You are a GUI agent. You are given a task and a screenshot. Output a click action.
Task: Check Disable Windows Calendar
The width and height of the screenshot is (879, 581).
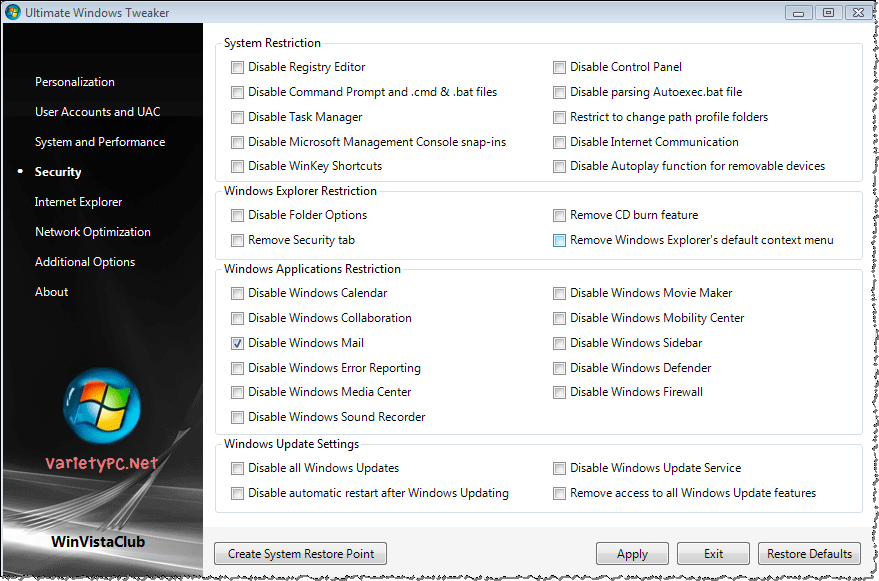pos(238,293)
